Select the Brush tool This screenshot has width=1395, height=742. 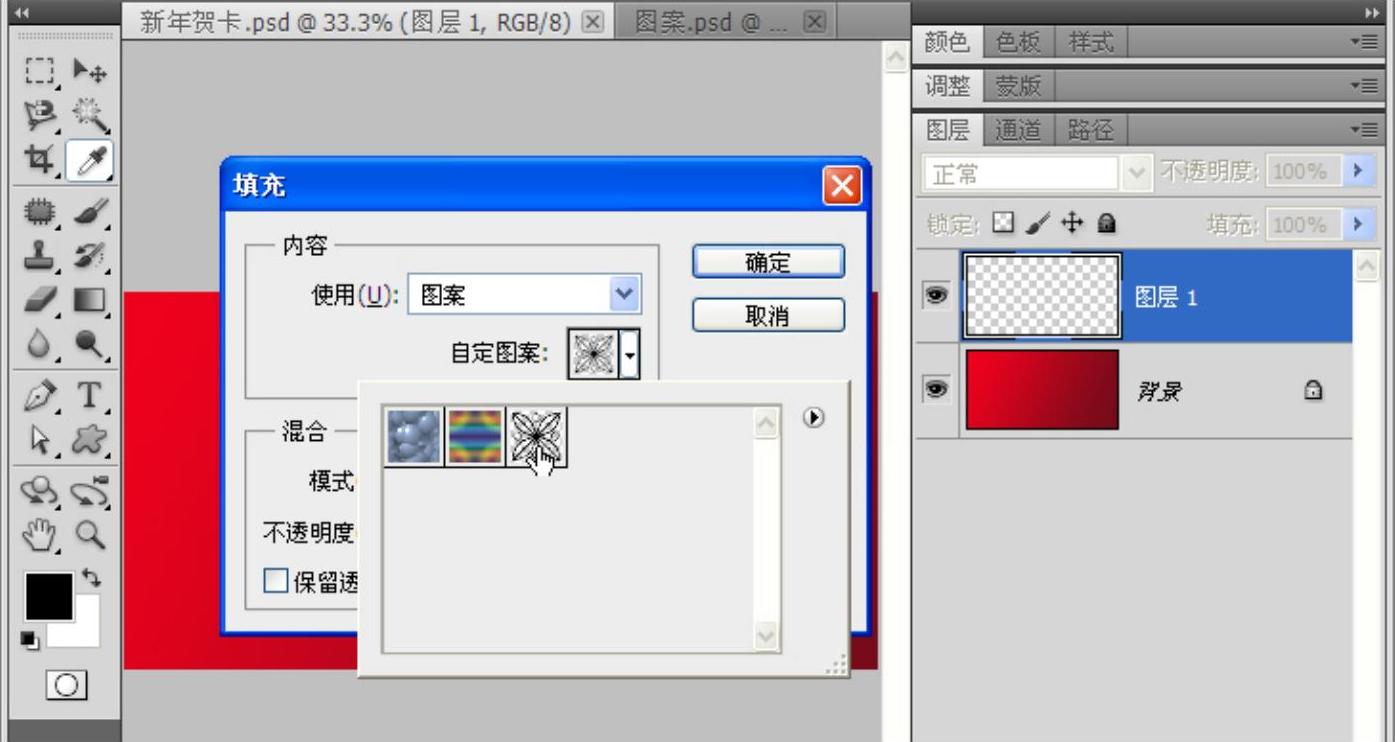coord(90,209)
